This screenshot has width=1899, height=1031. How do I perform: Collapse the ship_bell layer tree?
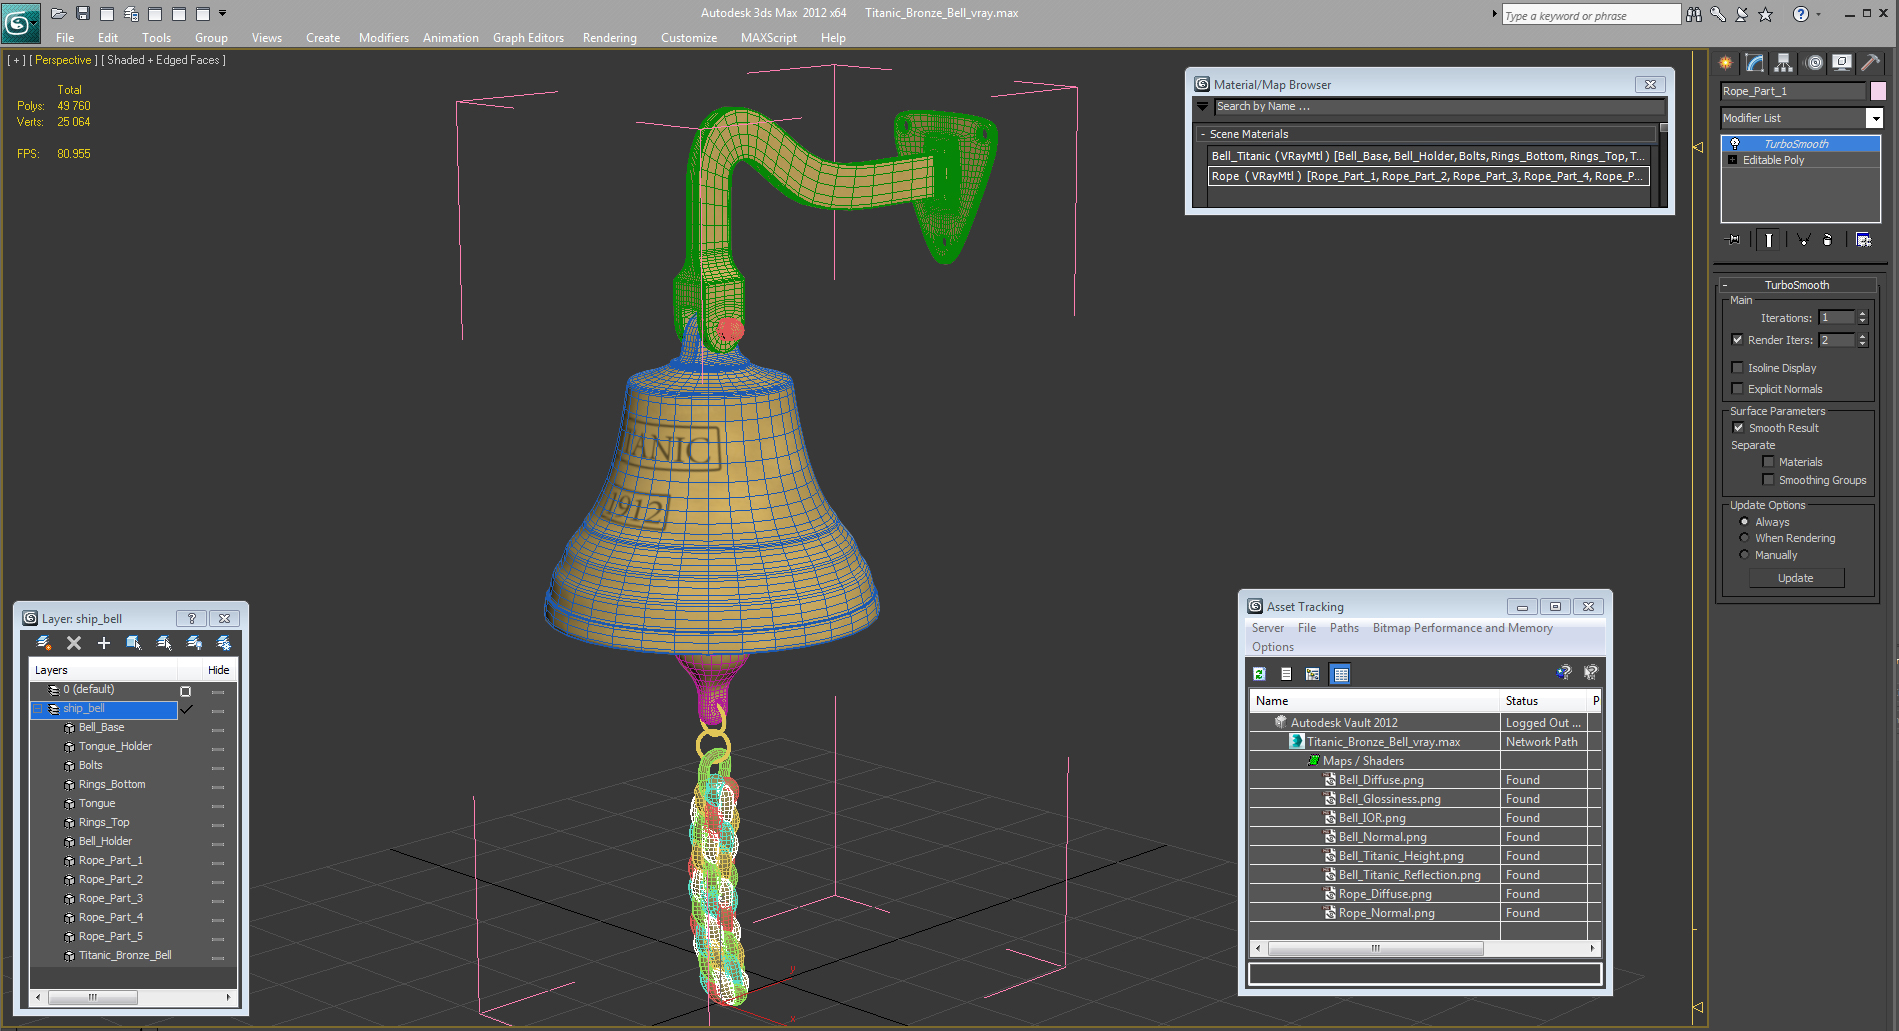[x=38, y=709]
